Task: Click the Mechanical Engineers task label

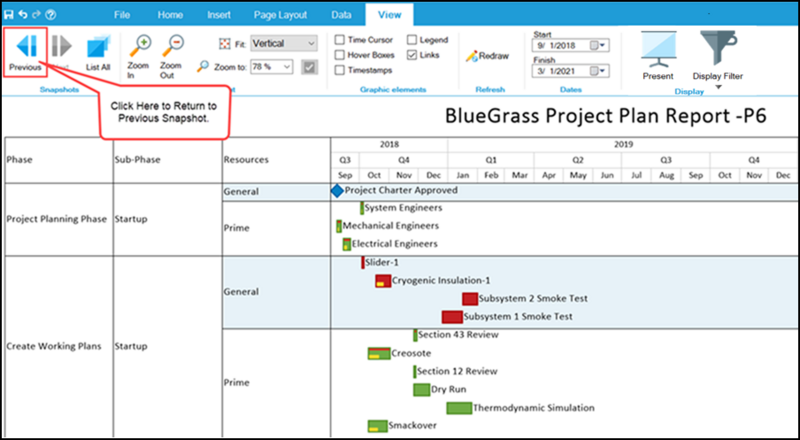Action: tap(390, 226)
